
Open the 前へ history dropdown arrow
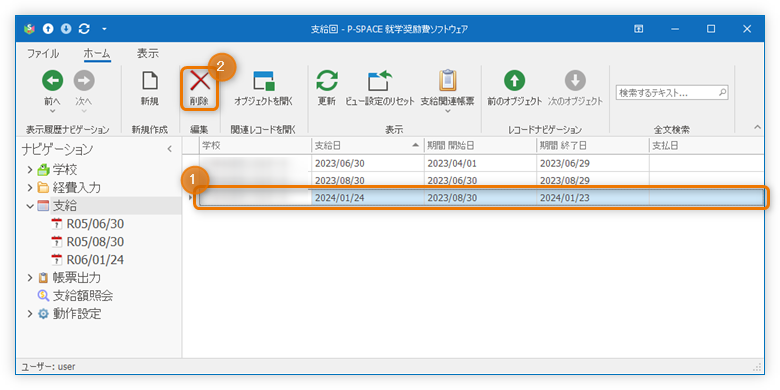point(52,112)
